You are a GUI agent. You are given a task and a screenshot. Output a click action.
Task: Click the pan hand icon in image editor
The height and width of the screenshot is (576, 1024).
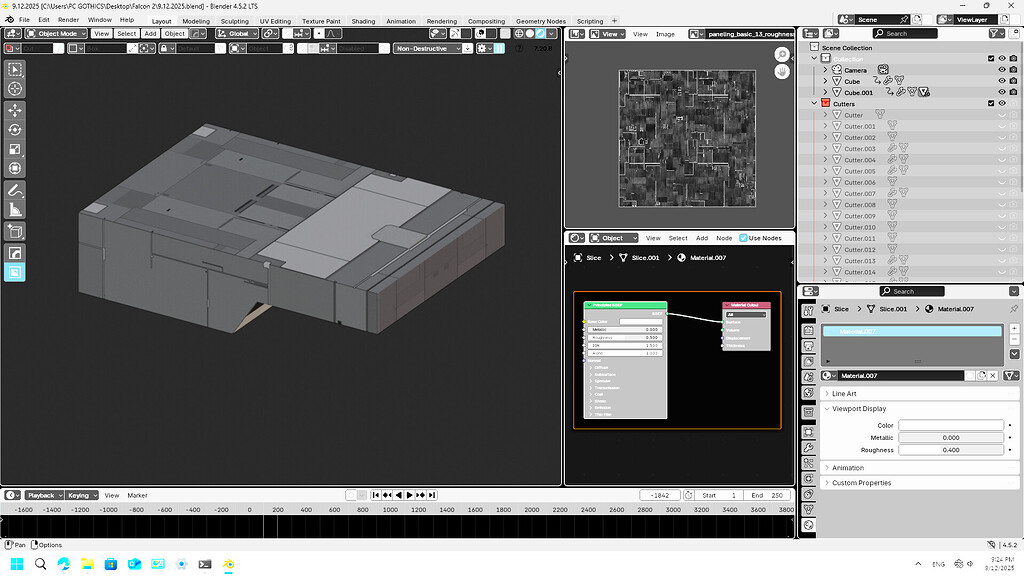tap(782, 72)
